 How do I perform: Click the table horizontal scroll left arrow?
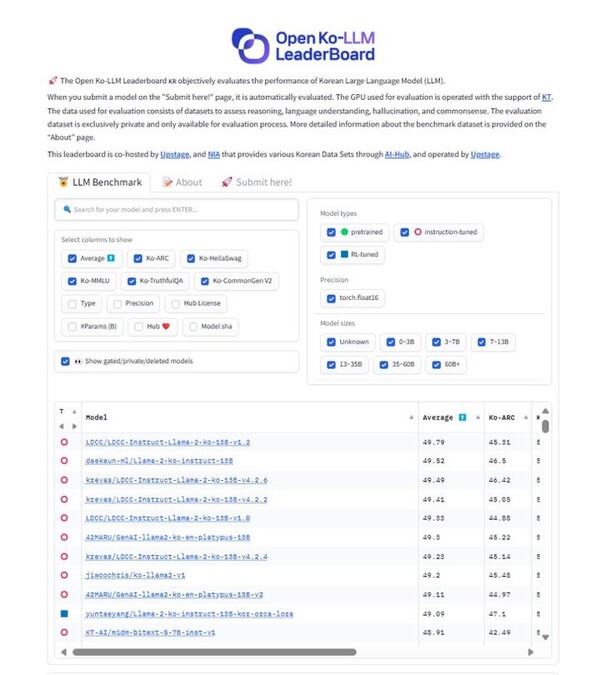64,652
